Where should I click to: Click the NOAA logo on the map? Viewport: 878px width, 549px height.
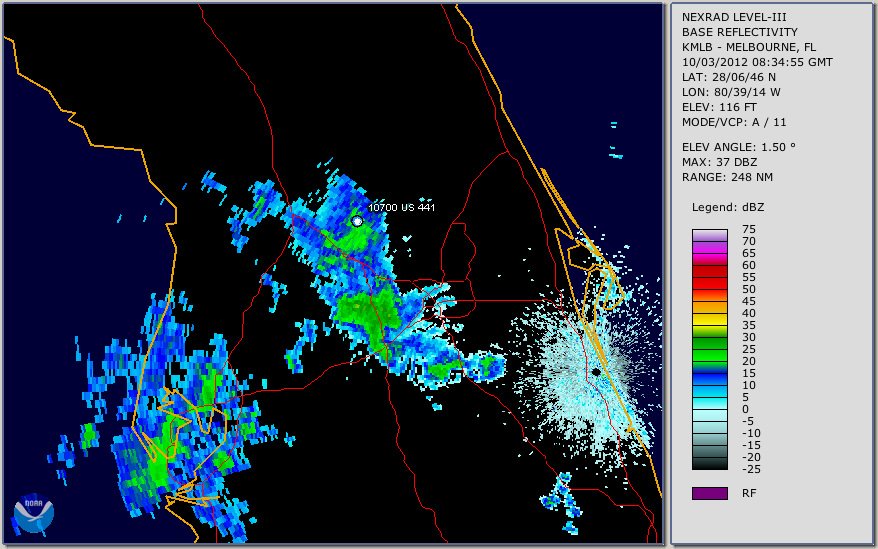point(34,513)
